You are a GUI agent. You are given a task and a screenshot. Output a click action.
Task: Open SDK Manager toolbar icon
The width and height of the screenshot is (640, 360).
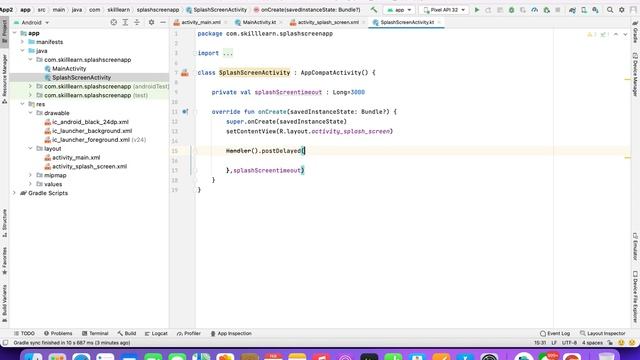point(596,10)
